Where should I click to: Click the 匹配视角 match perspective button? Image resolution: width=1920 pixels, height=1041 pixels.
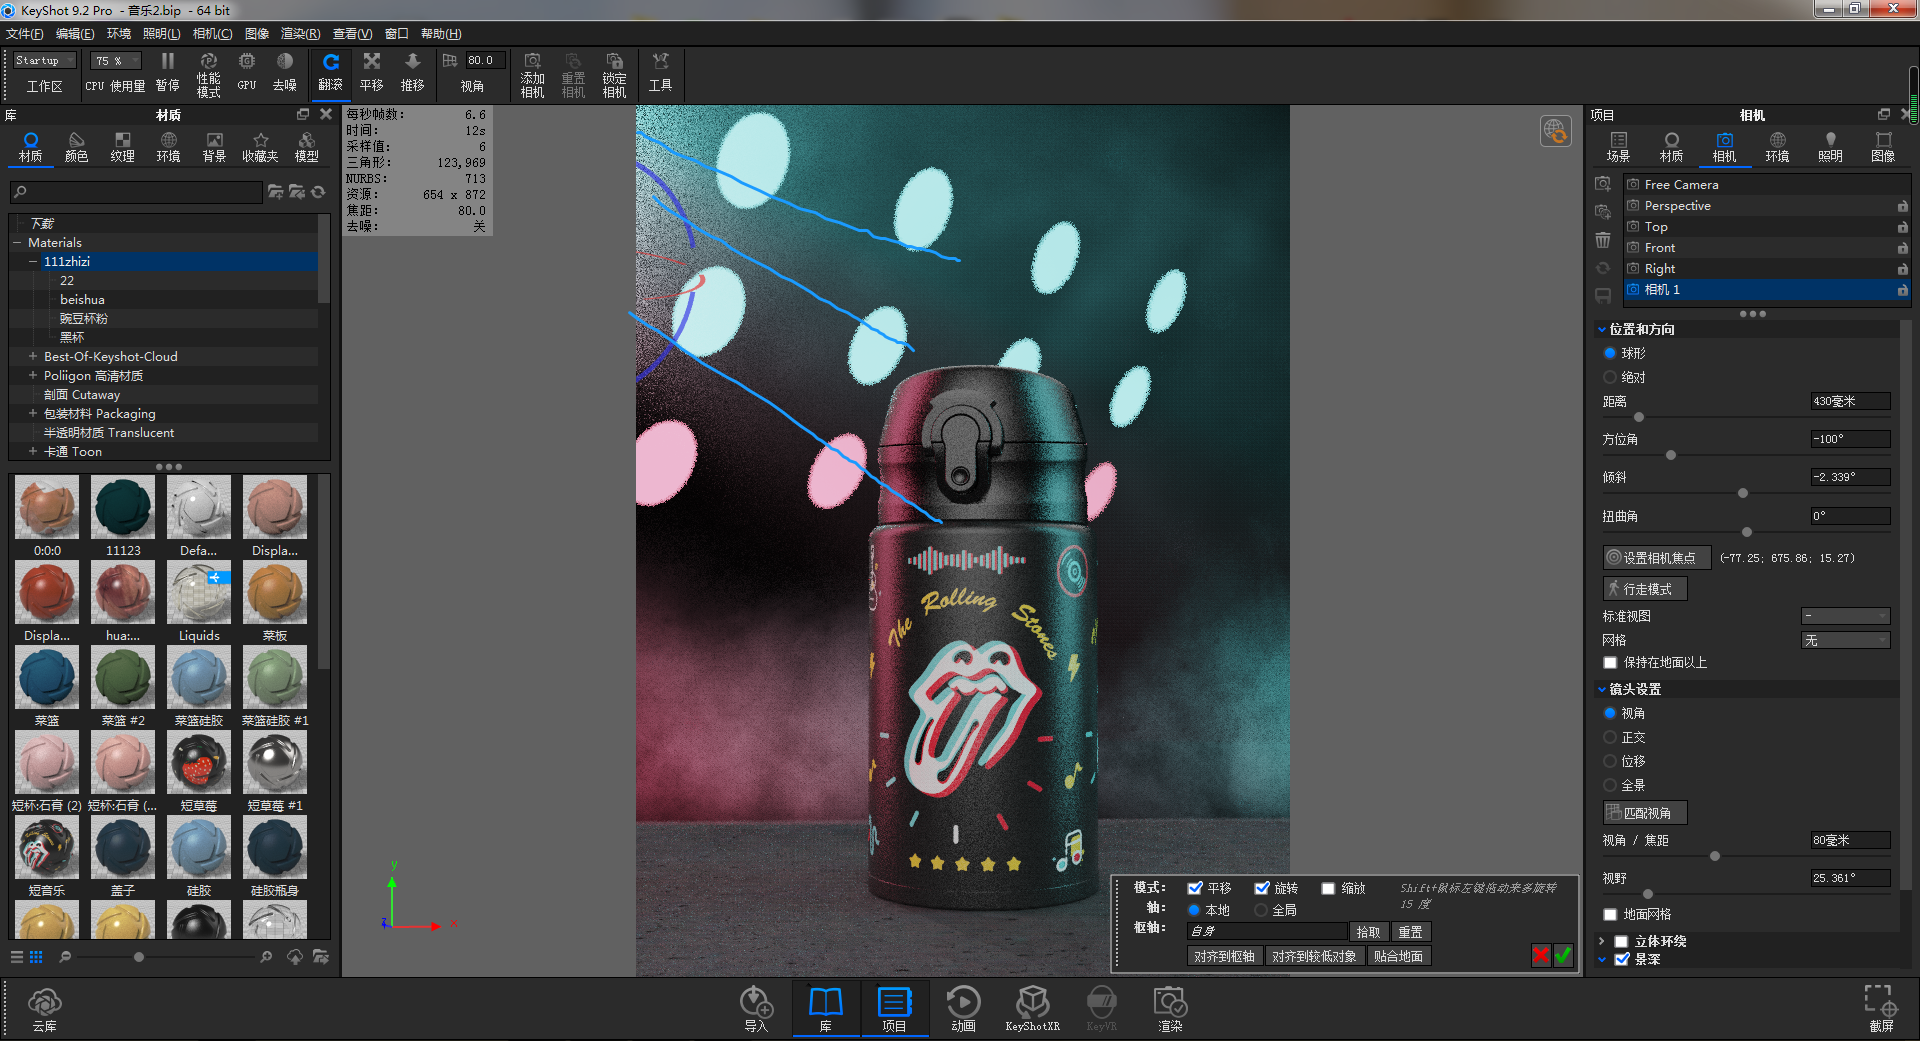pos(1644,812)
